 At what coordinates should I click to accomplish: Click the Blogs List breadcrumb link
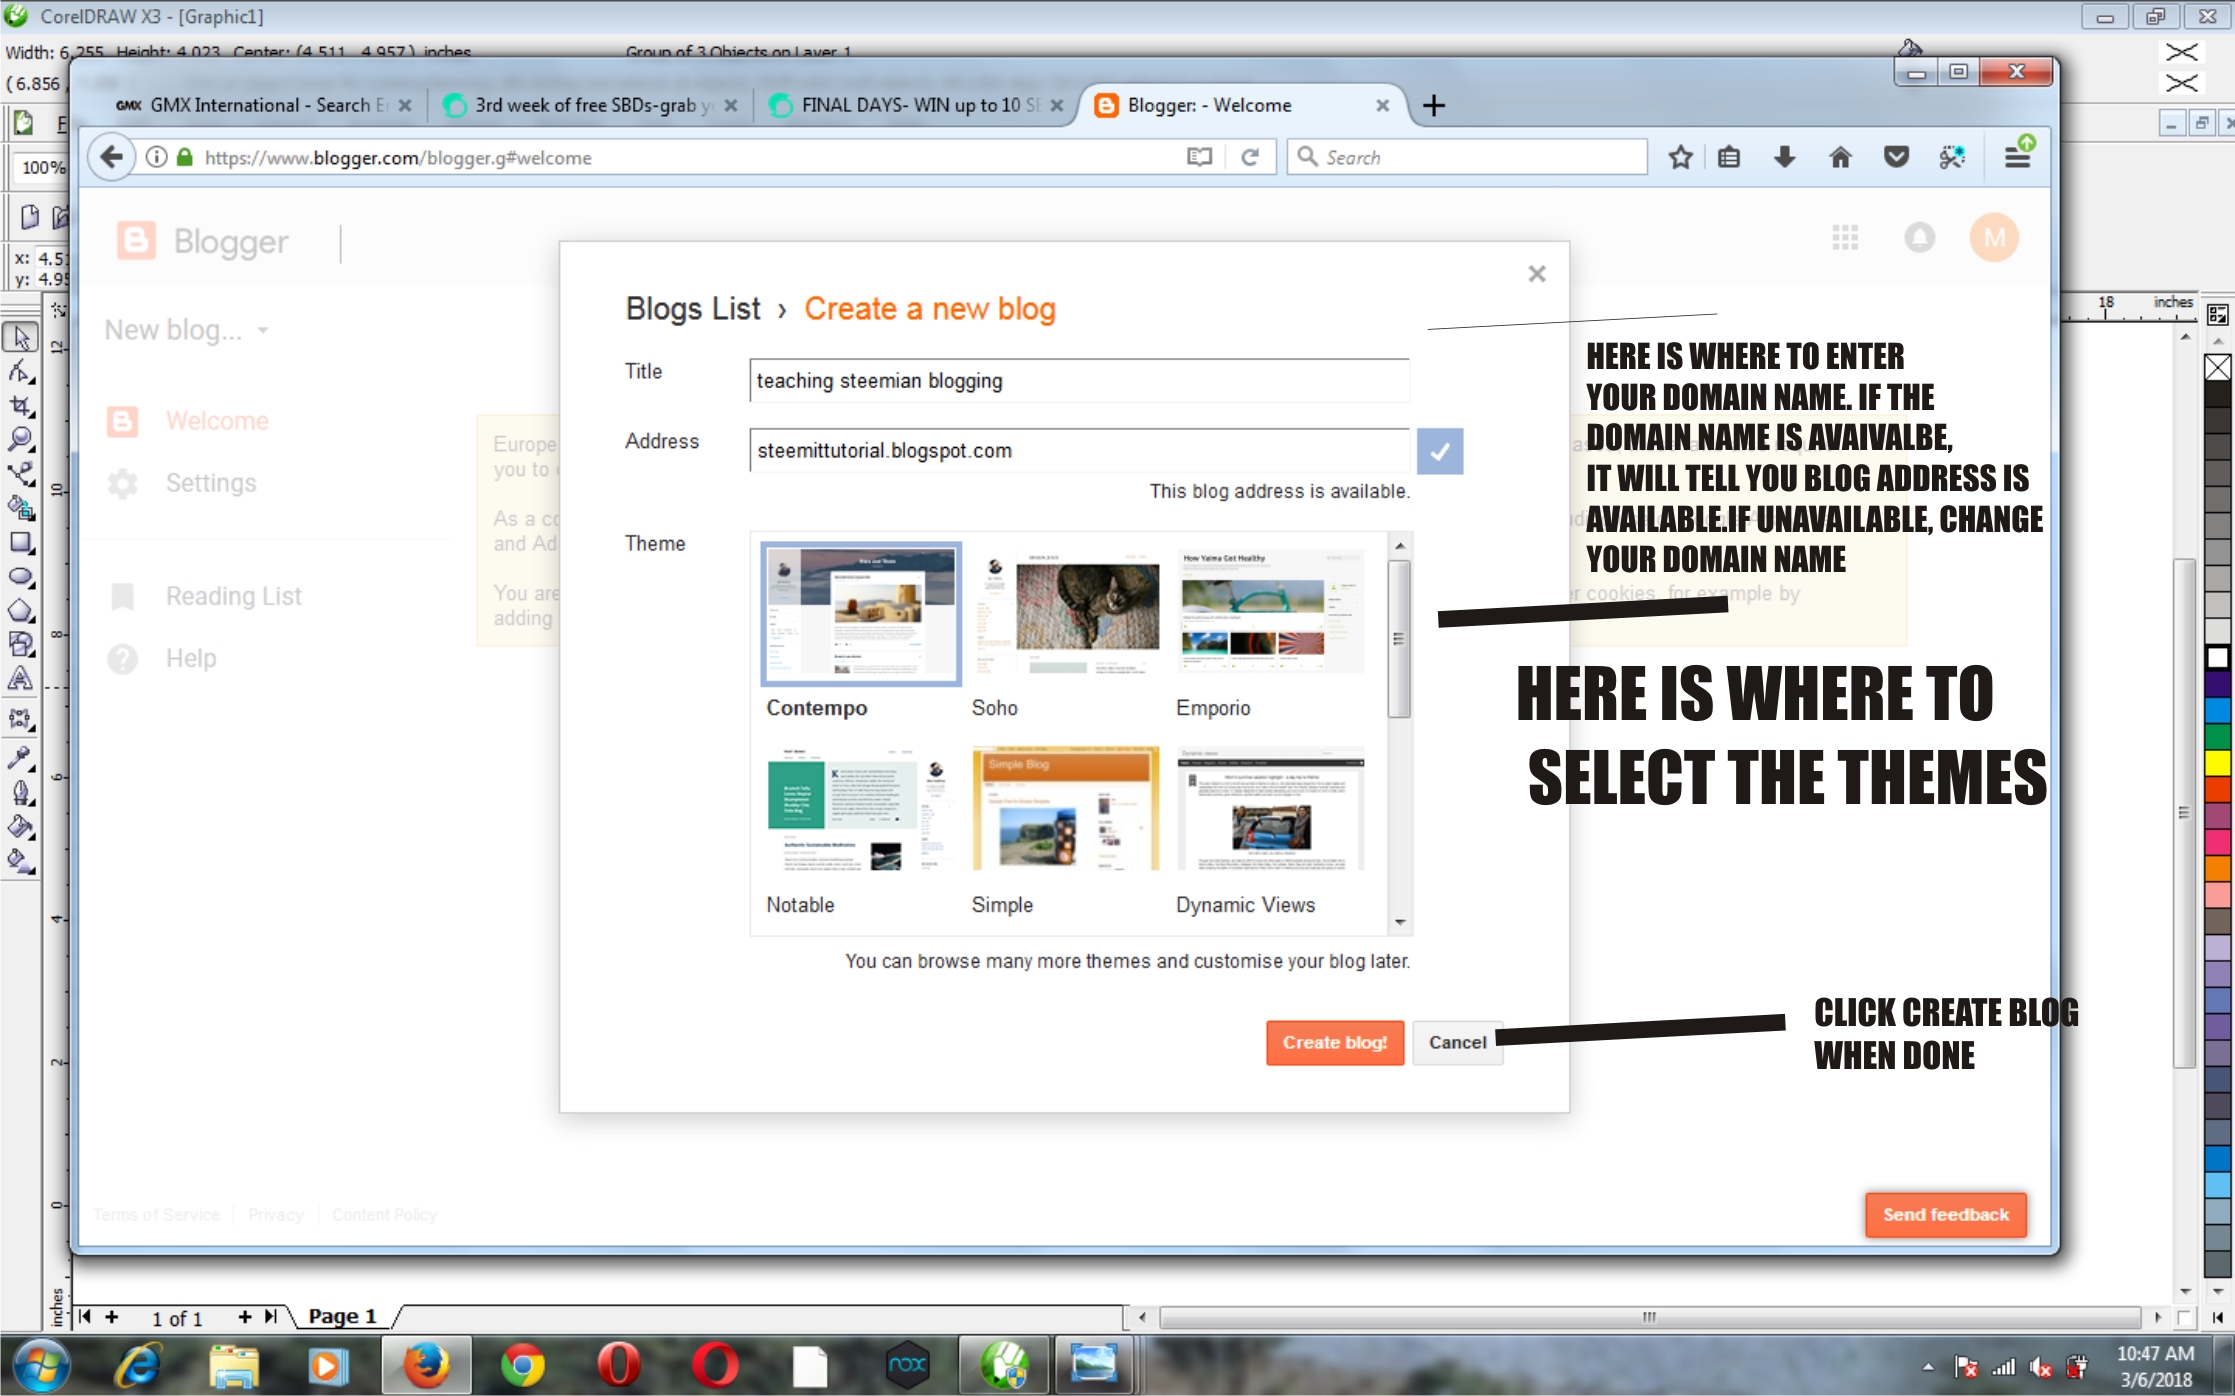(693, 309)
